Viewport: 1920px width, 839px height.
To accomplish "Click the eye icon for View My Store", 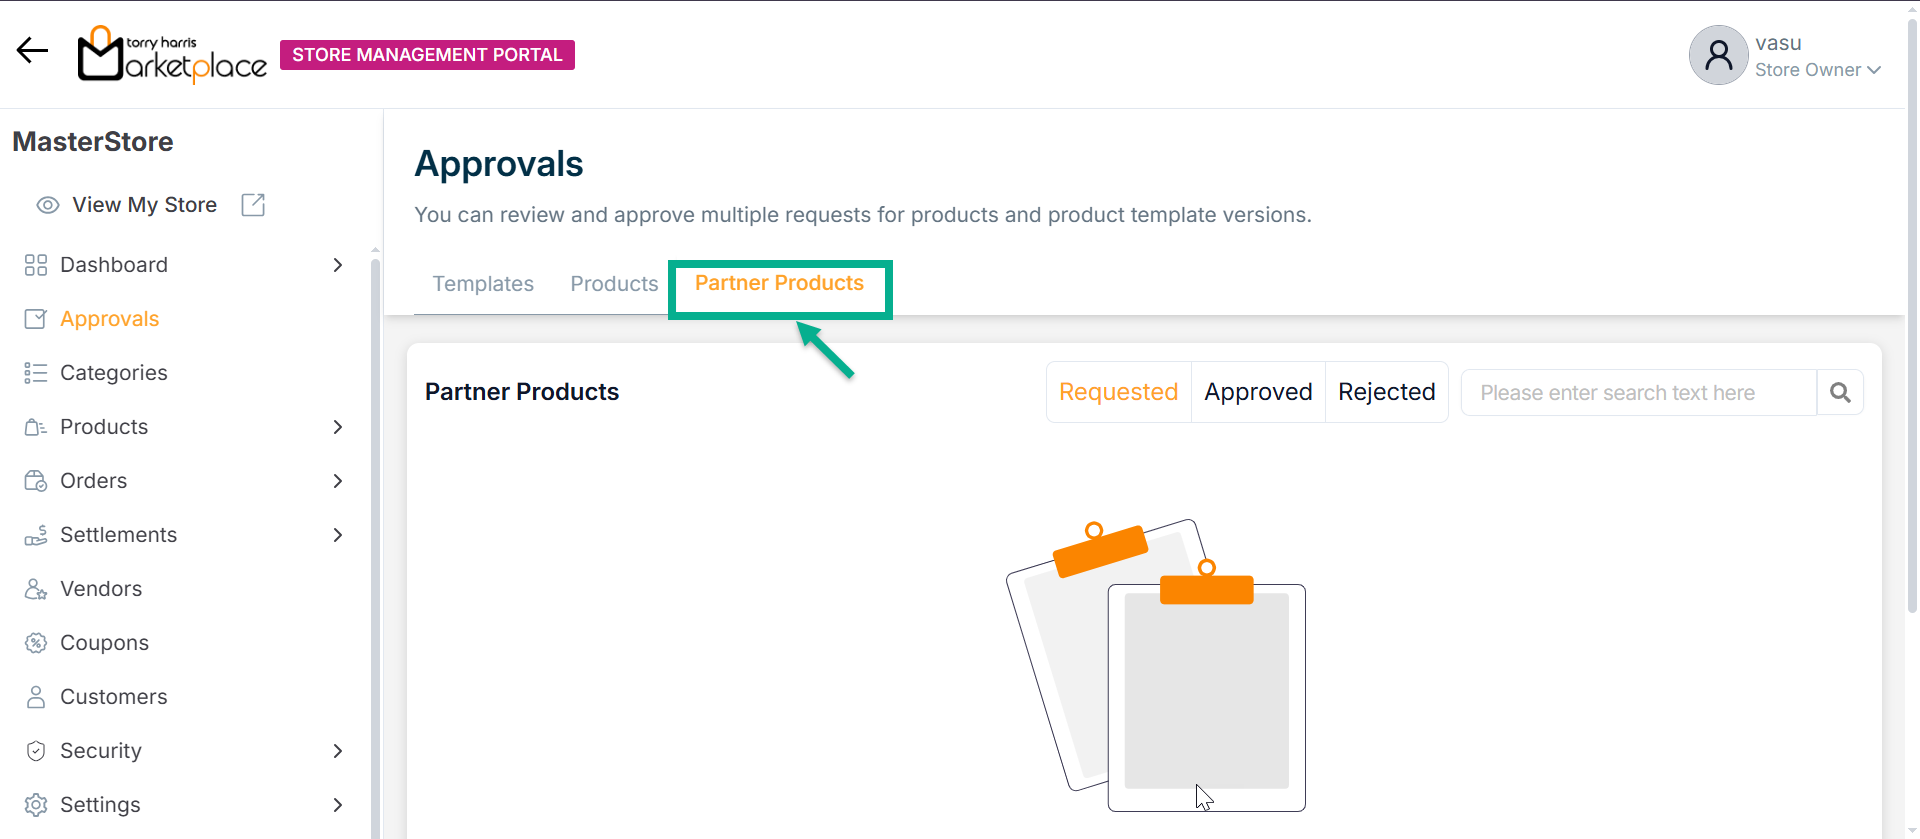I will click(47, 205).
